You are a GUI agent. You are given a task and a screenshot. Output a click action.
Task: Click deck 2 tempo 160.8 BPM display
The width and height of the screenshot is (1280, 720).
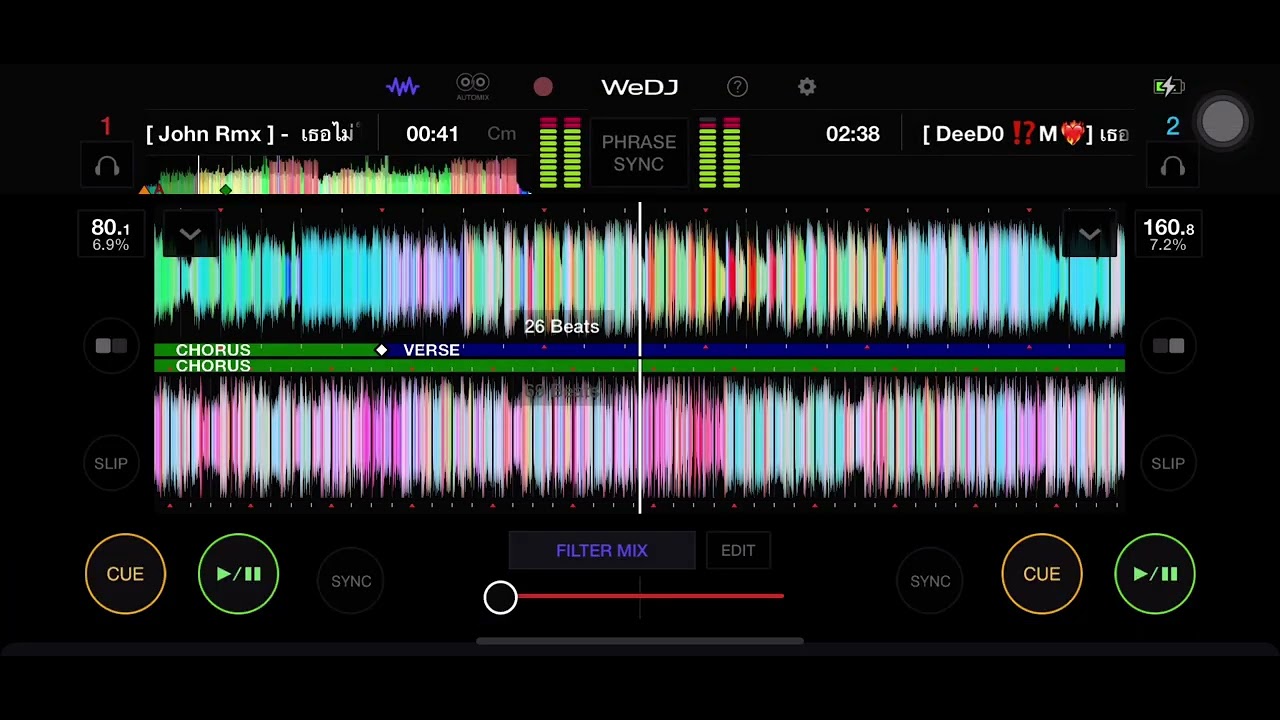pos(1168,235)
